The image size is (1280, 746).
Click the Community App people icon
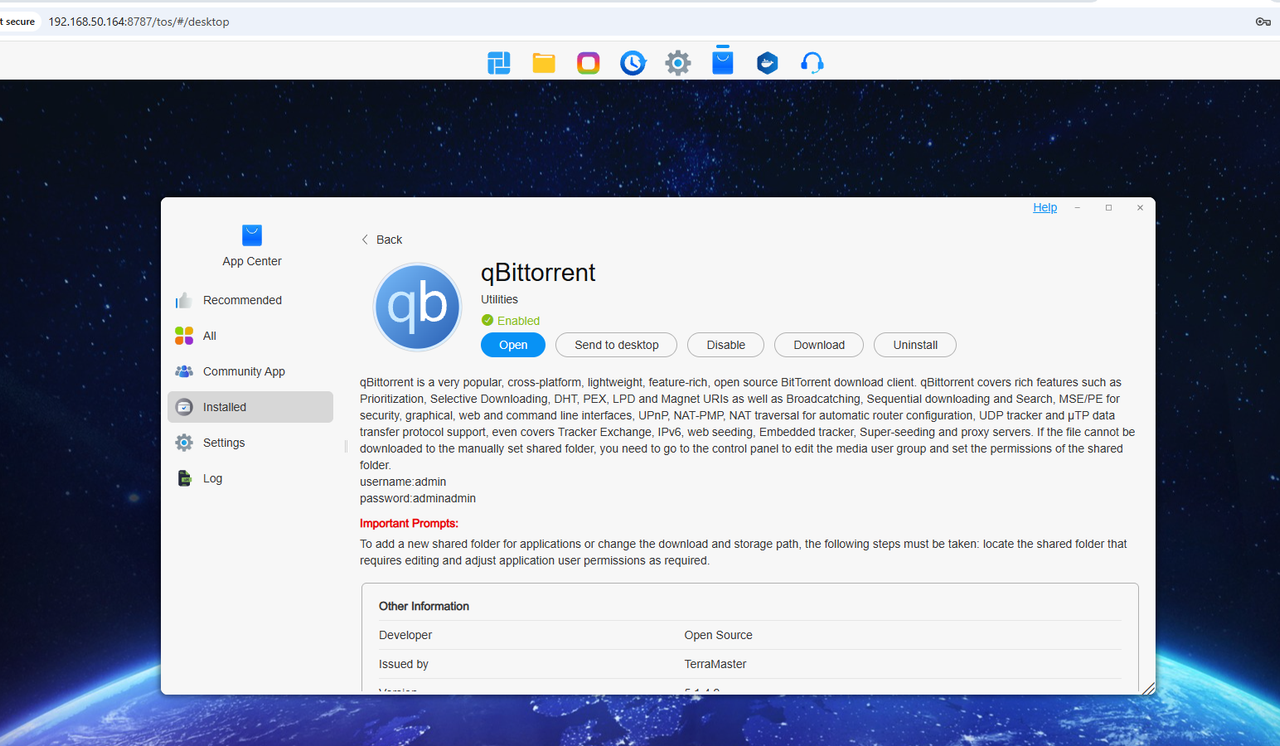184,371
